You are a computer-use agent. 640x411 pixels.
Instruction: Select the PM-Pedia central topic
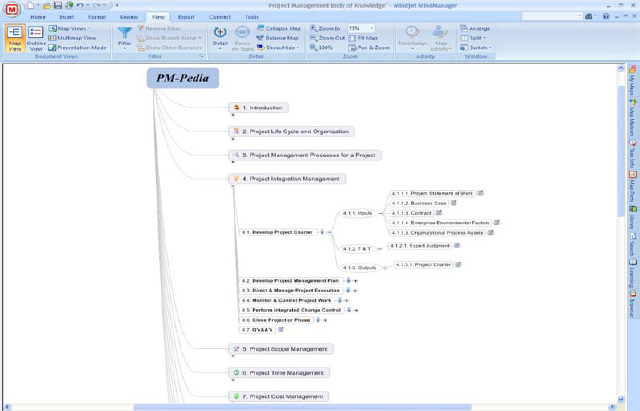tap(183, 78)
